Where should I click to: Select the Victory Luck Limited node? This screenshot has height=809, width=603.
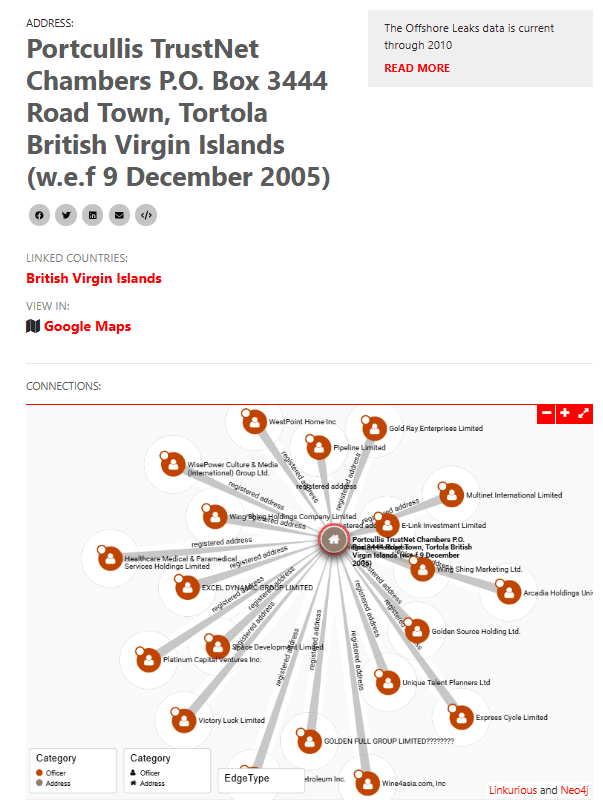[183, 720]
